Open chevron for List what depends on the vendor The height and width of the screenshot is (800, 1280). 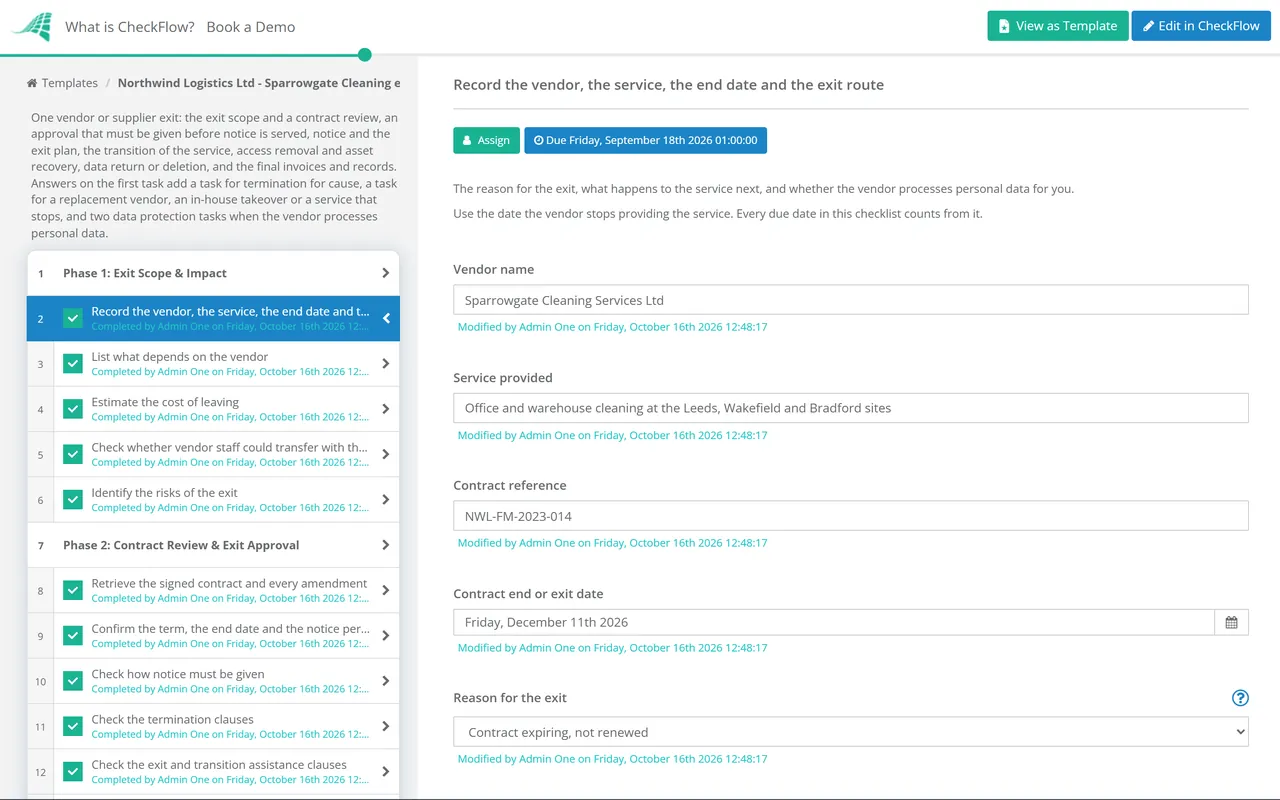[386, 364]
